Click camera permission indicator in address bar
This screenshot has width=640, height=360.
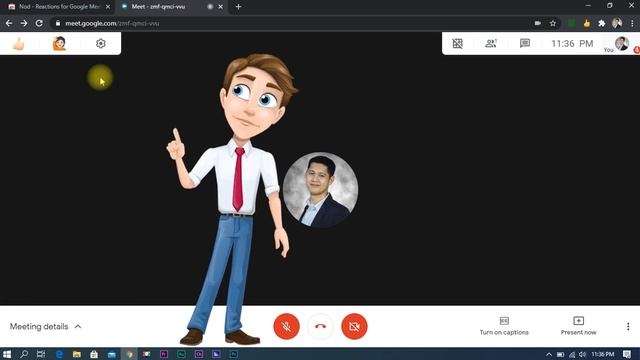click(538, 23)
